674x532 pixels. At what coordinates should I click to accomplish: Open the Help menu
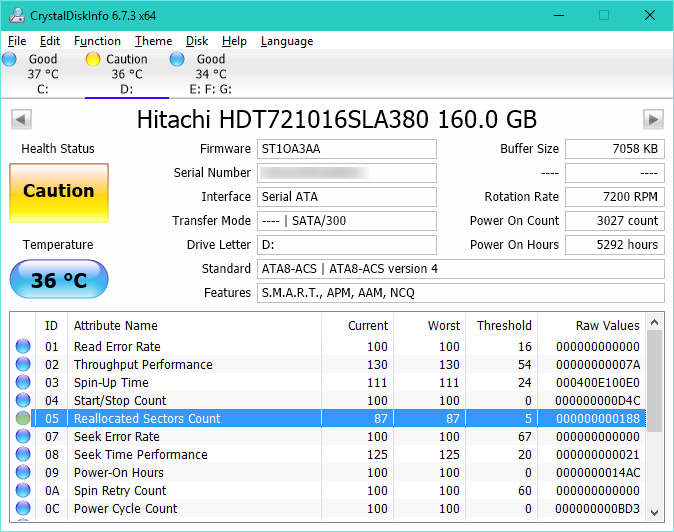click(234, 41)
